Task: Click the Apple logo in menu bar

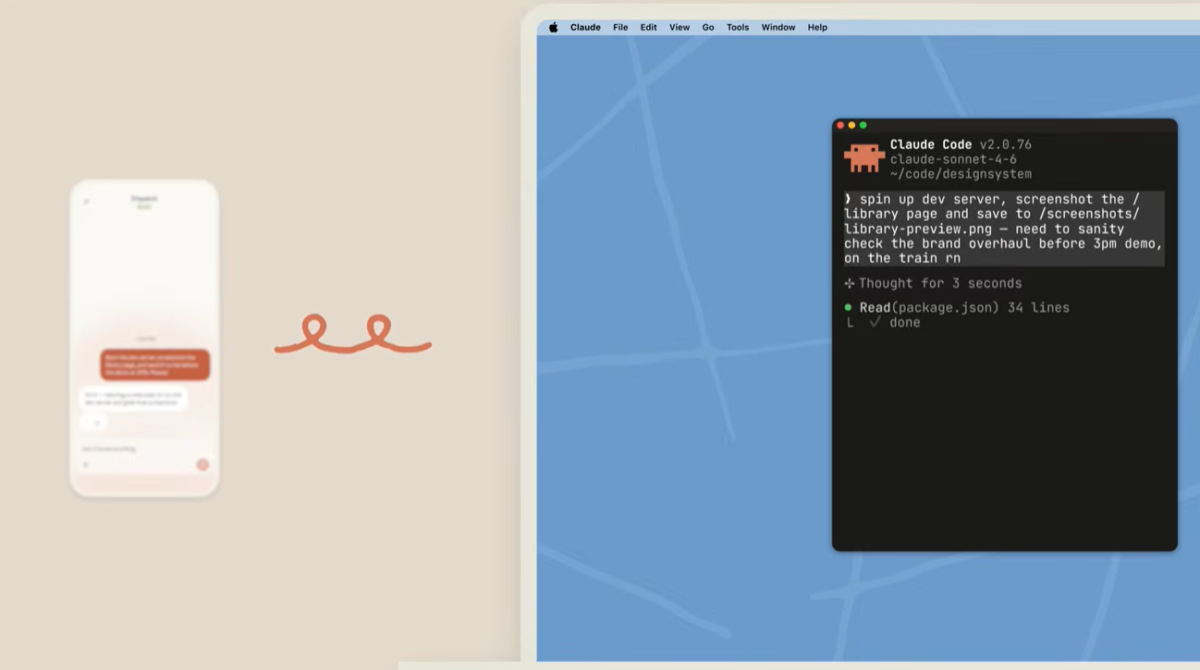Action: (553, 27)
